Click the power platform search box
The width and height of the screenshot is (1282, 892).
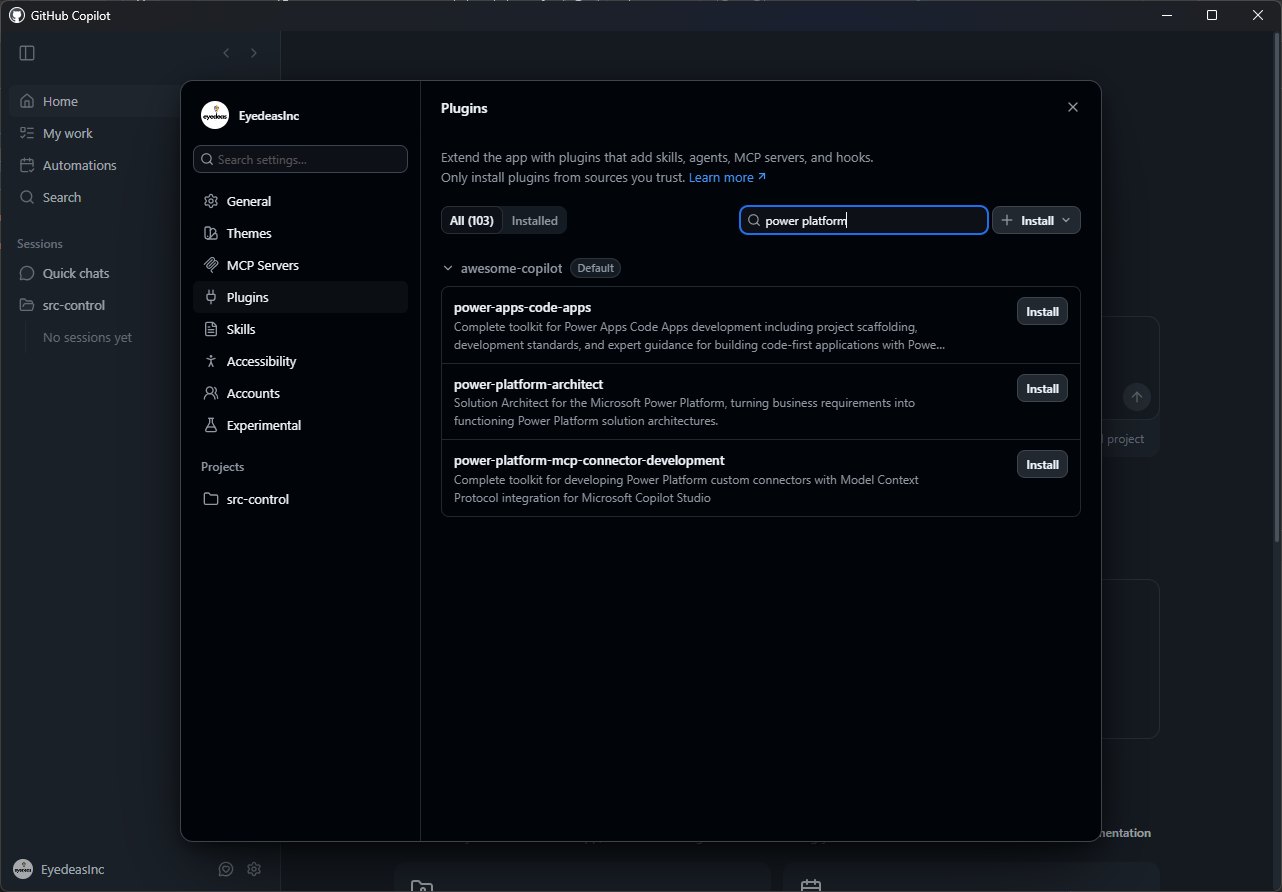point(864,220)
